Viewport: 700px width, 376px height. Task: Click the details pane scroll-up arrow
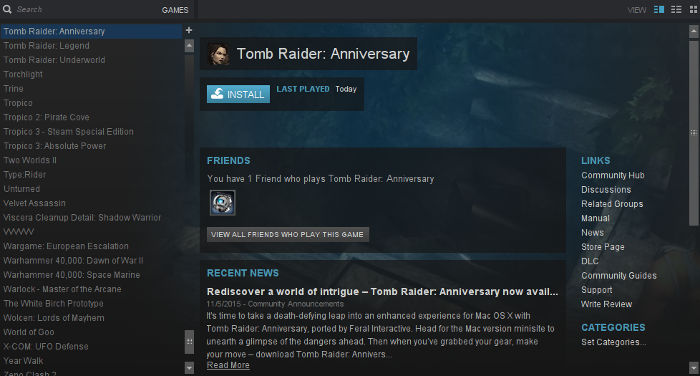click(x=693, y=31)
